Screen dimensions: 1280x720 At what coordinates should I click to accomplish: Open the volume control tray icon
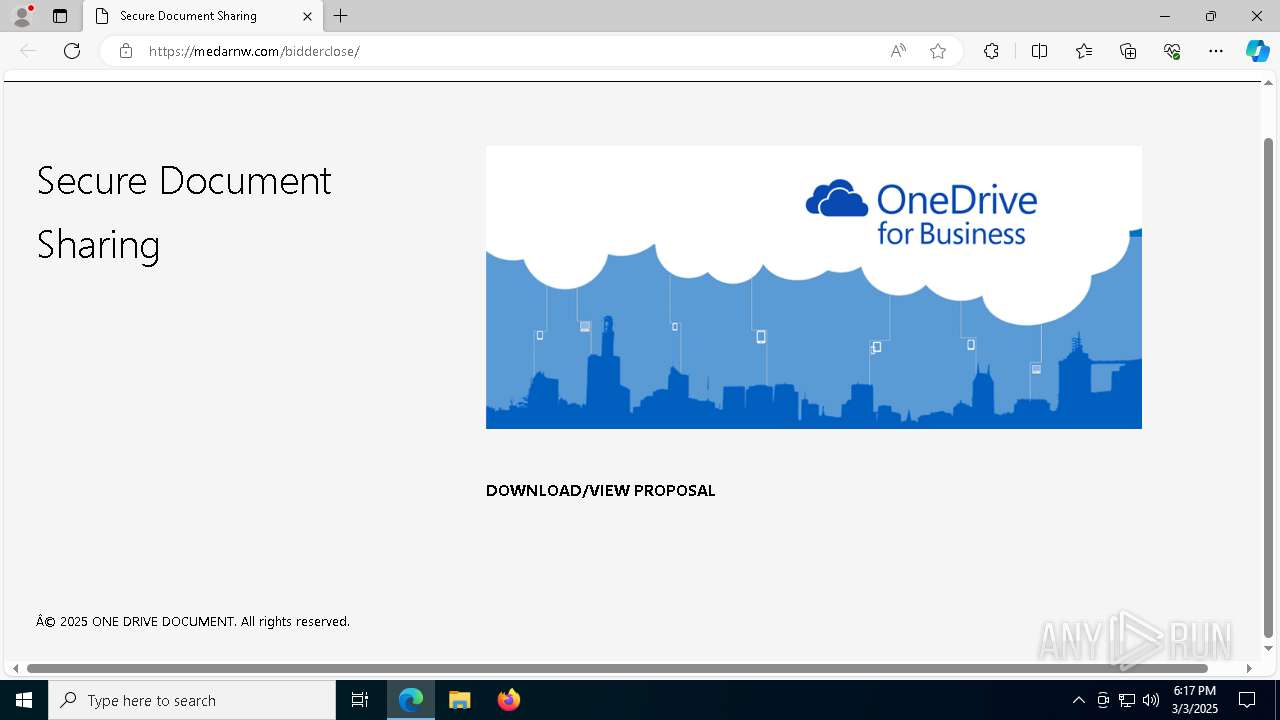[x=1151, y=700]
